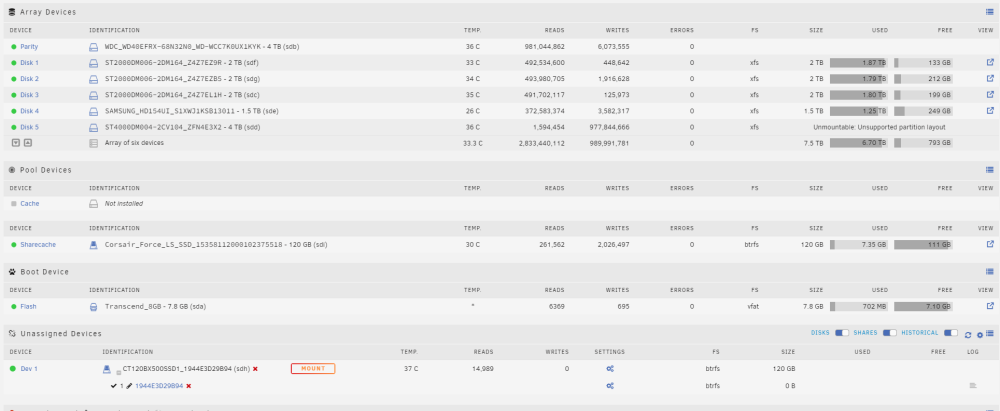Viewport: 1000px width, 411px height.
Task: Refresh the Unassigned Devices list
Action: tap(968, 334)
